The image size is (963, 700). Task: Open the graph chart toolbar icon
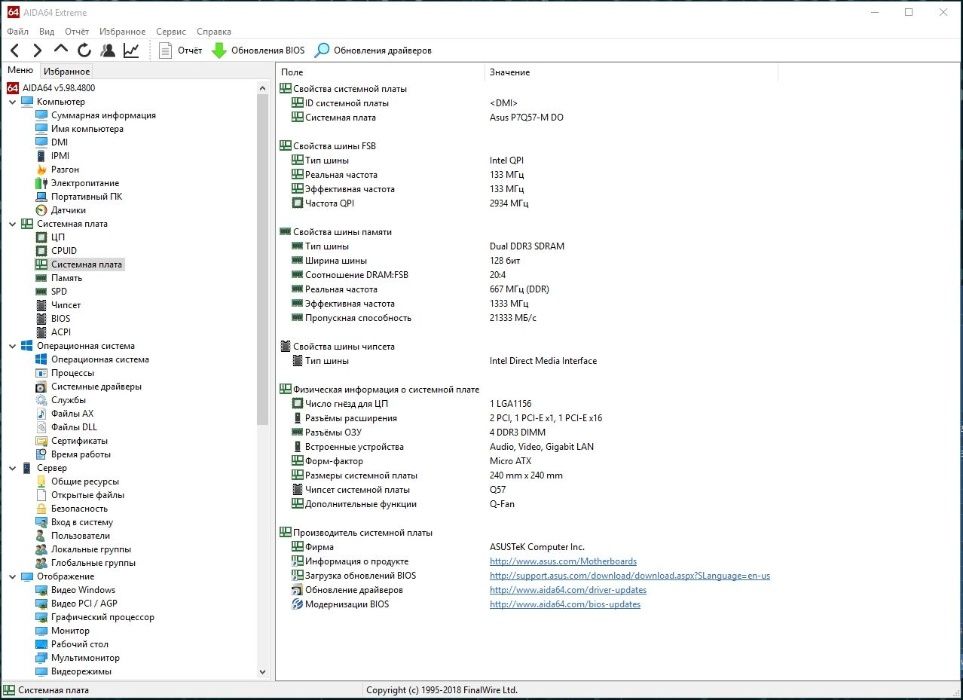point(131,50)
